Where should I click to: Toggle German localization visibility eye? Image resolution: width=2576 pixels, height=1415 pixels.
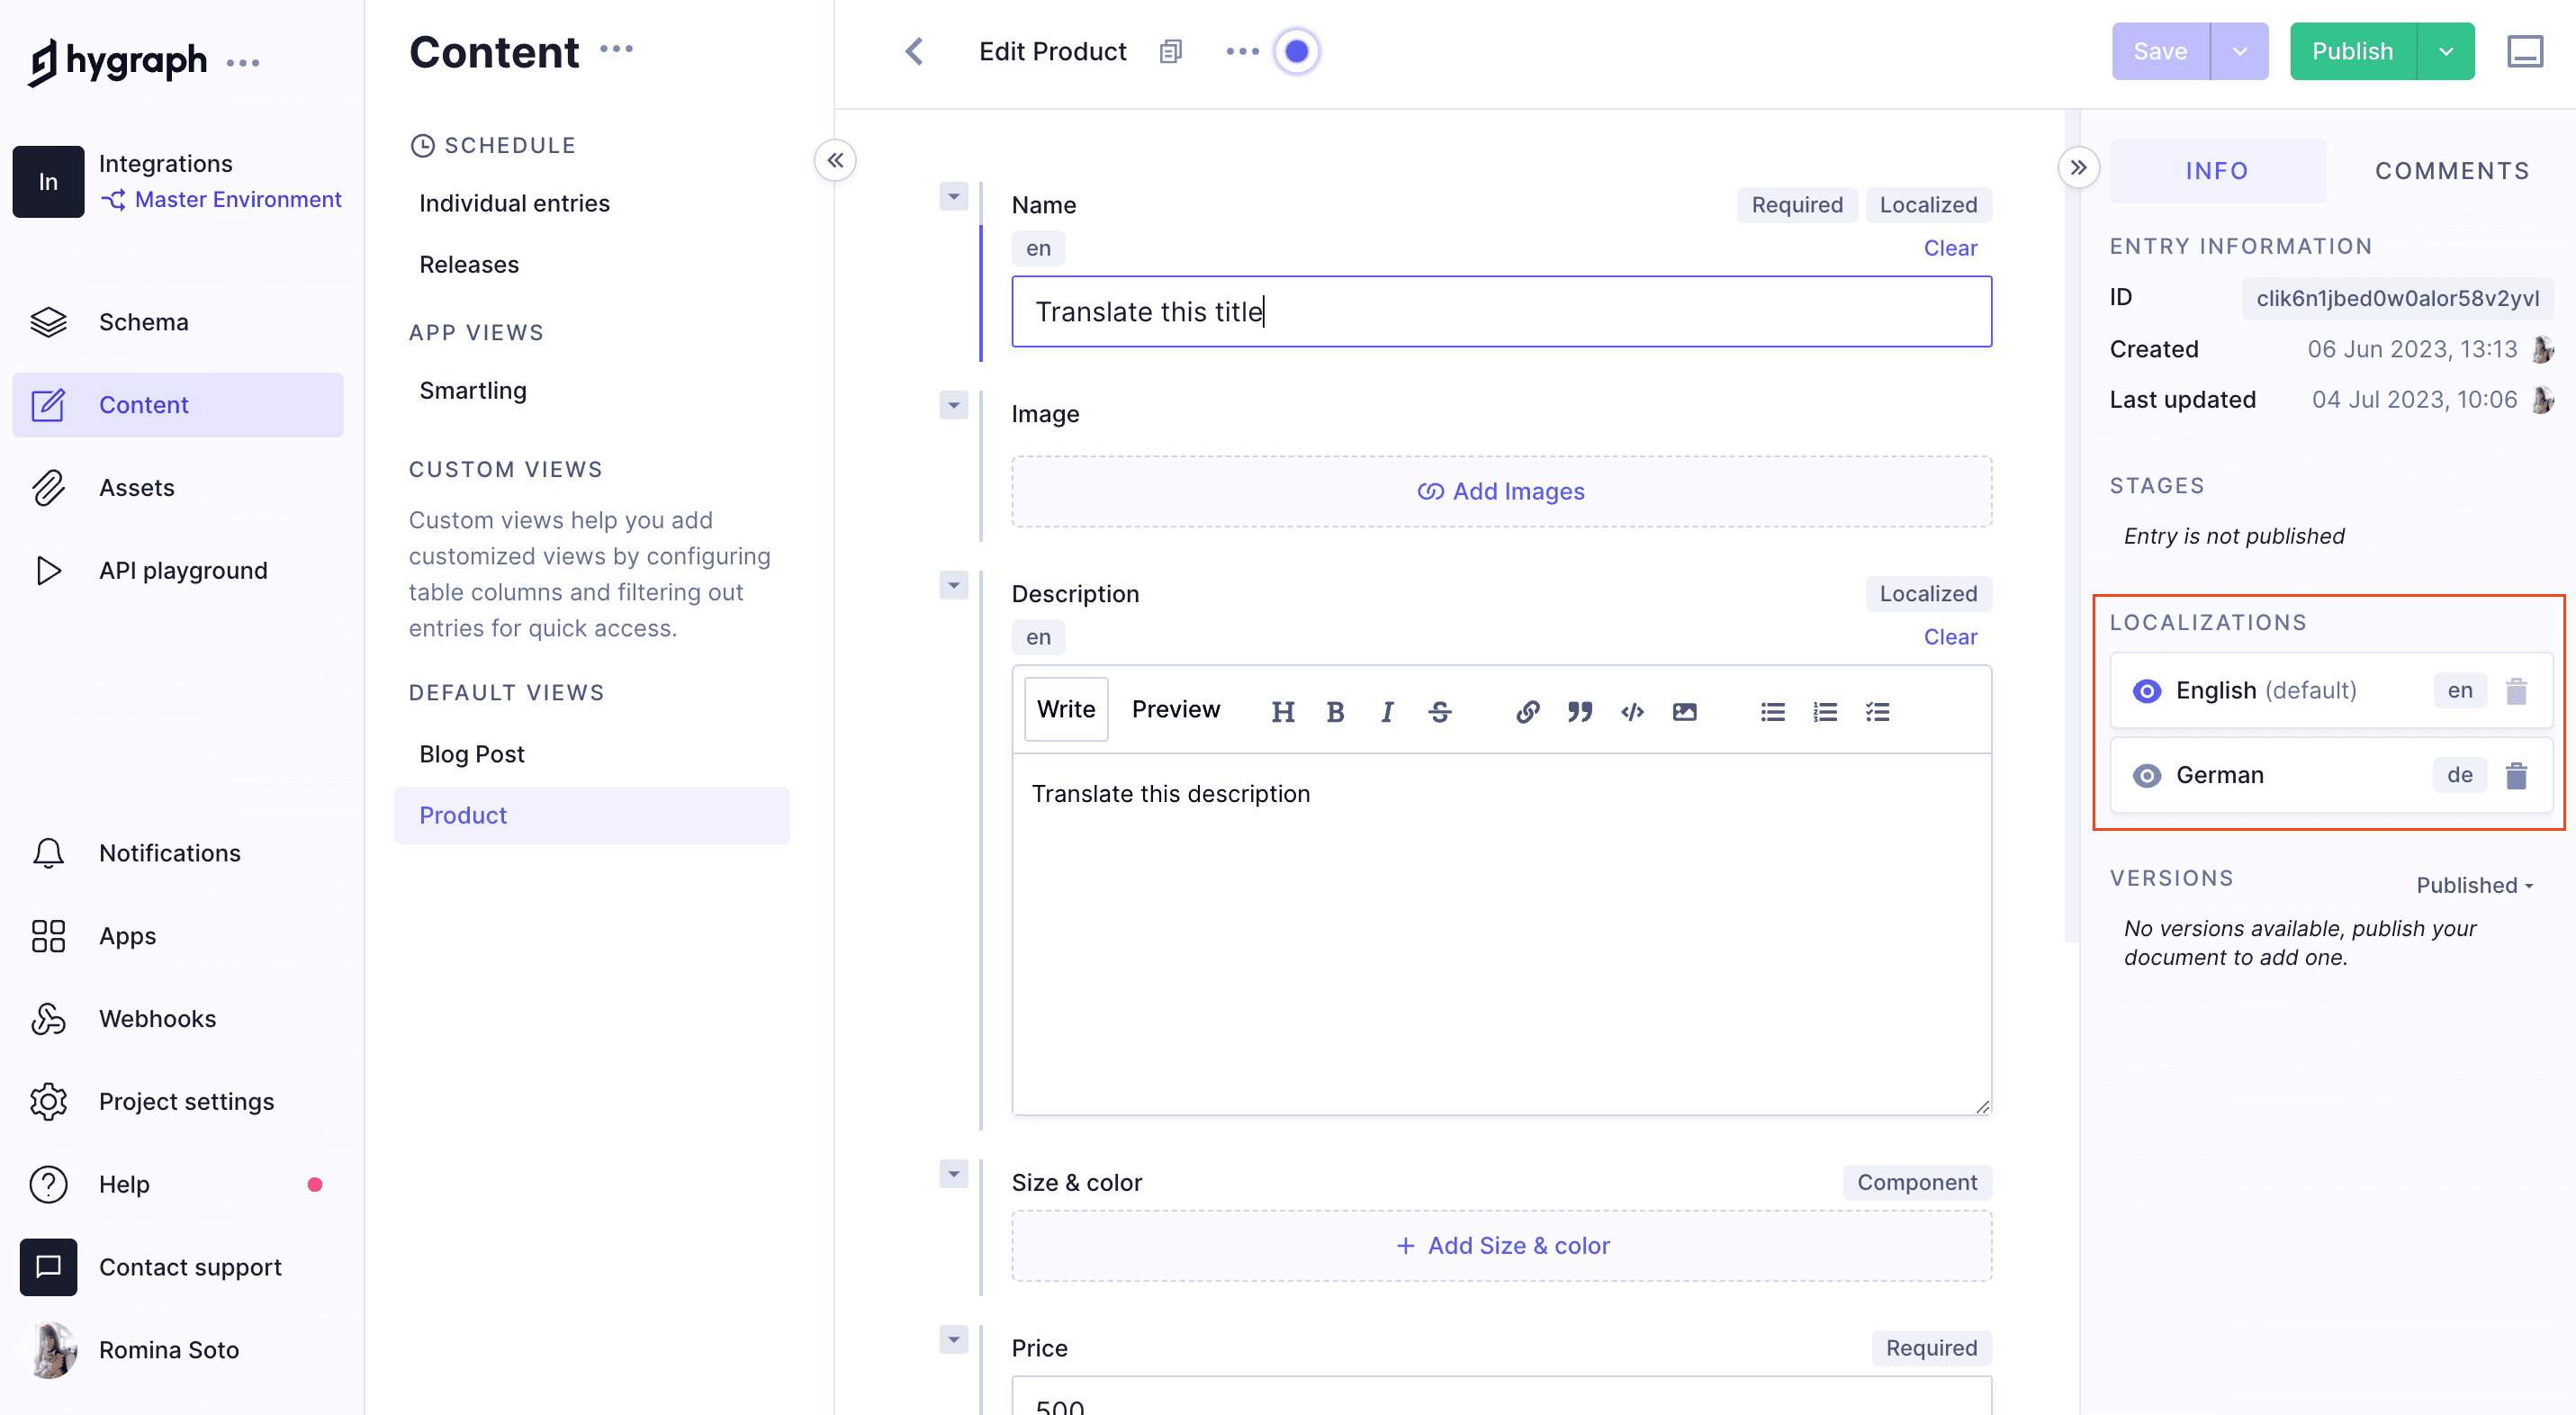[2146, 775]
